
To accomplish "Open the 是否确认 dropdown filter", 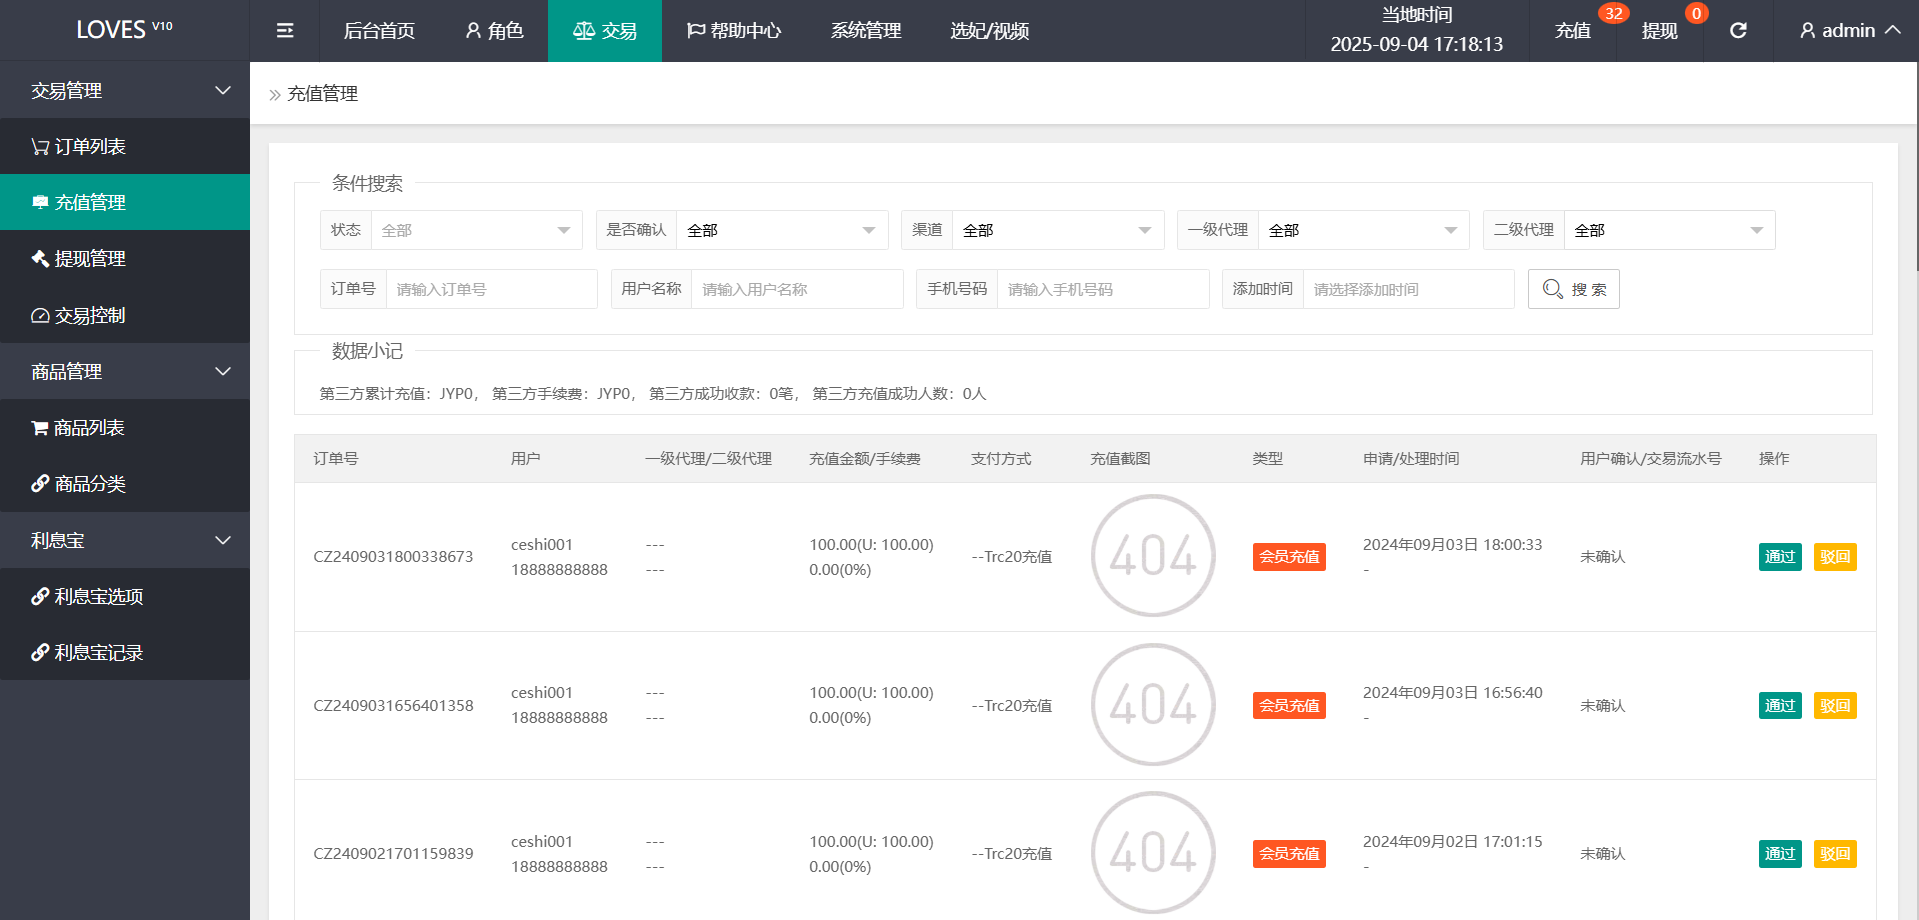I will [x=781, y=231].
